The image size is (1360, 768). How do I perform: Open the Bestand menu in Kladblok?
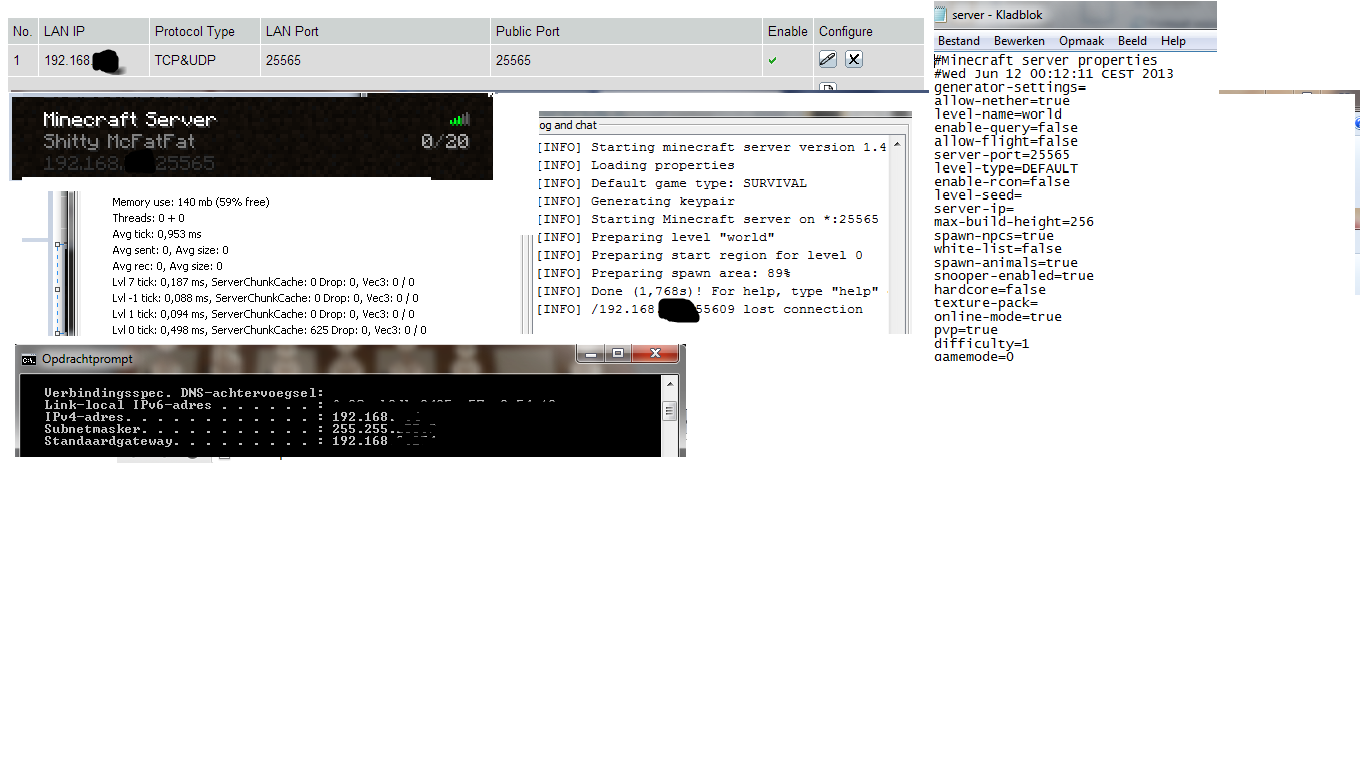(x=958, y=41)
